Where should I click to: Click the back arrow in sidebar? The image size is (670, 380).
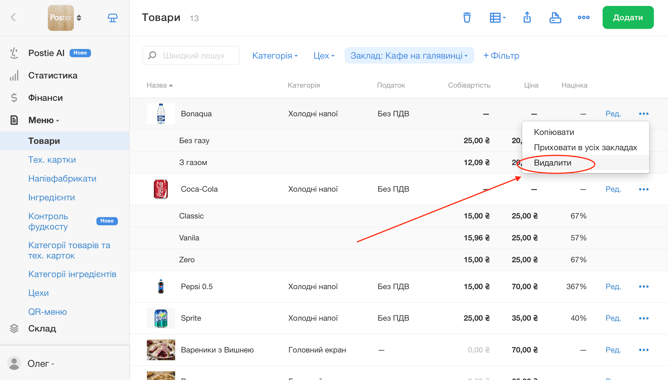point(13,17)
